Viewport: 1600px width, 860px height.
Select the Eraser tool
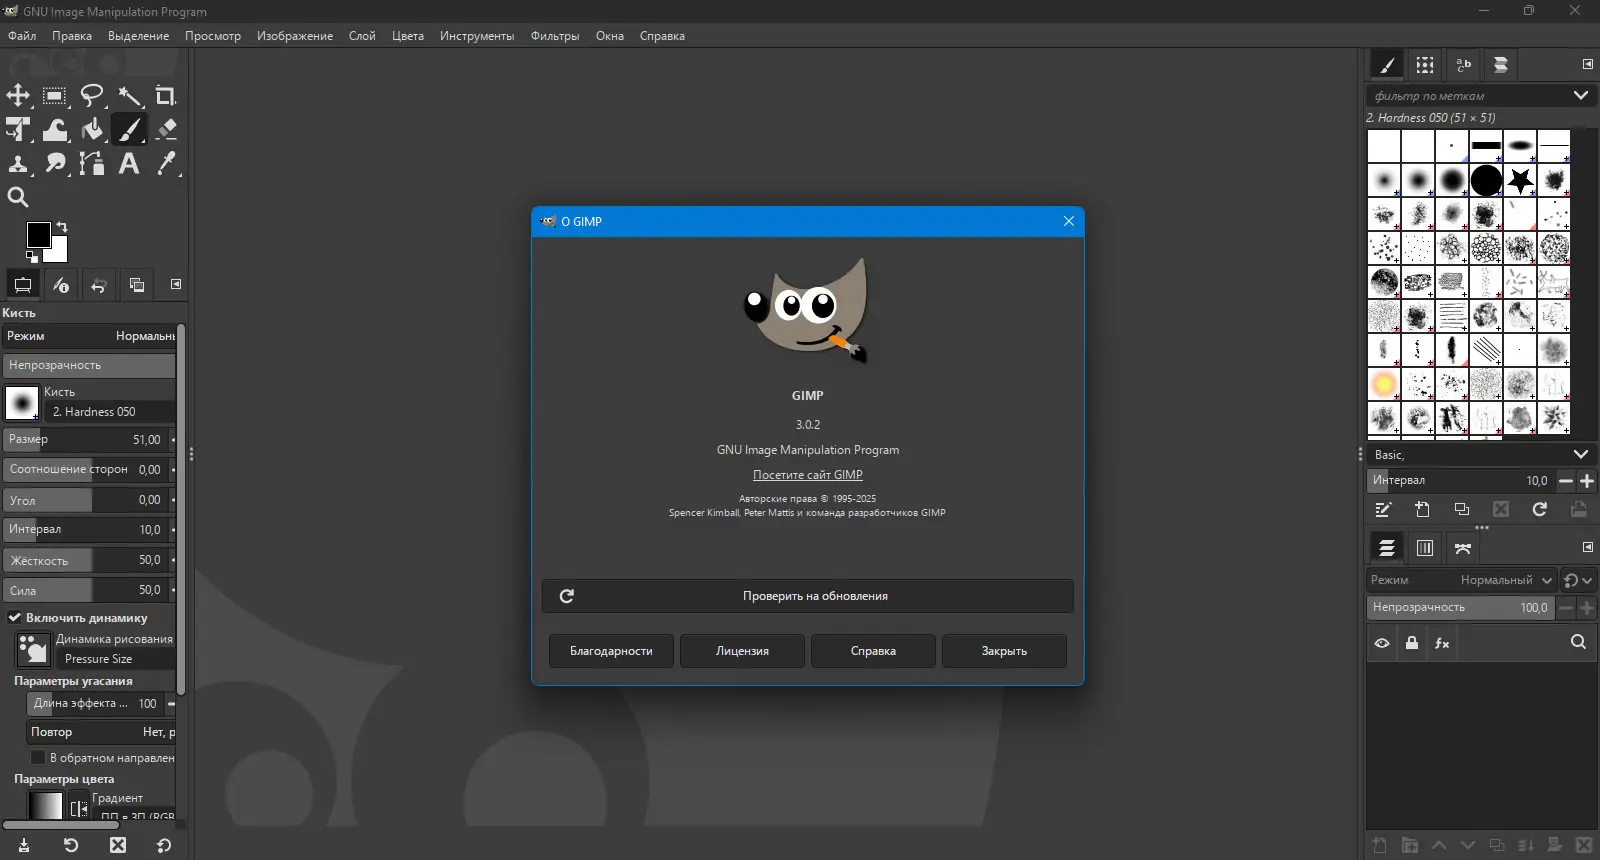(x=166, y=130)
